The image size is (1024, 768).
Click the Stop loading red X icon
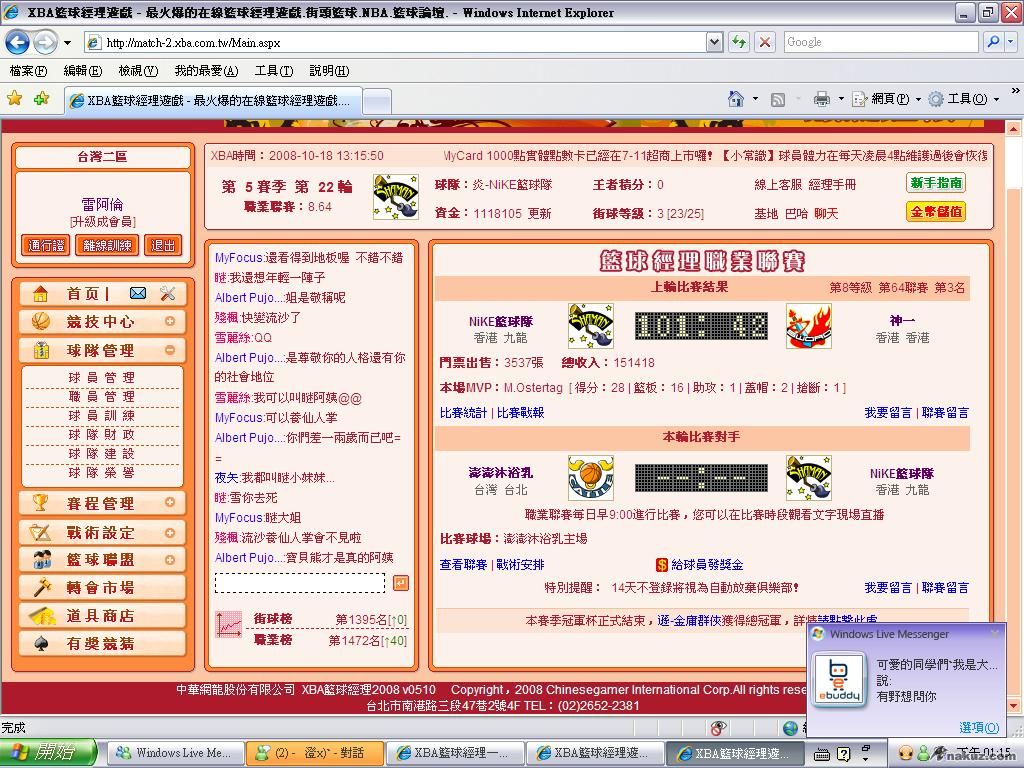point(764,42)
